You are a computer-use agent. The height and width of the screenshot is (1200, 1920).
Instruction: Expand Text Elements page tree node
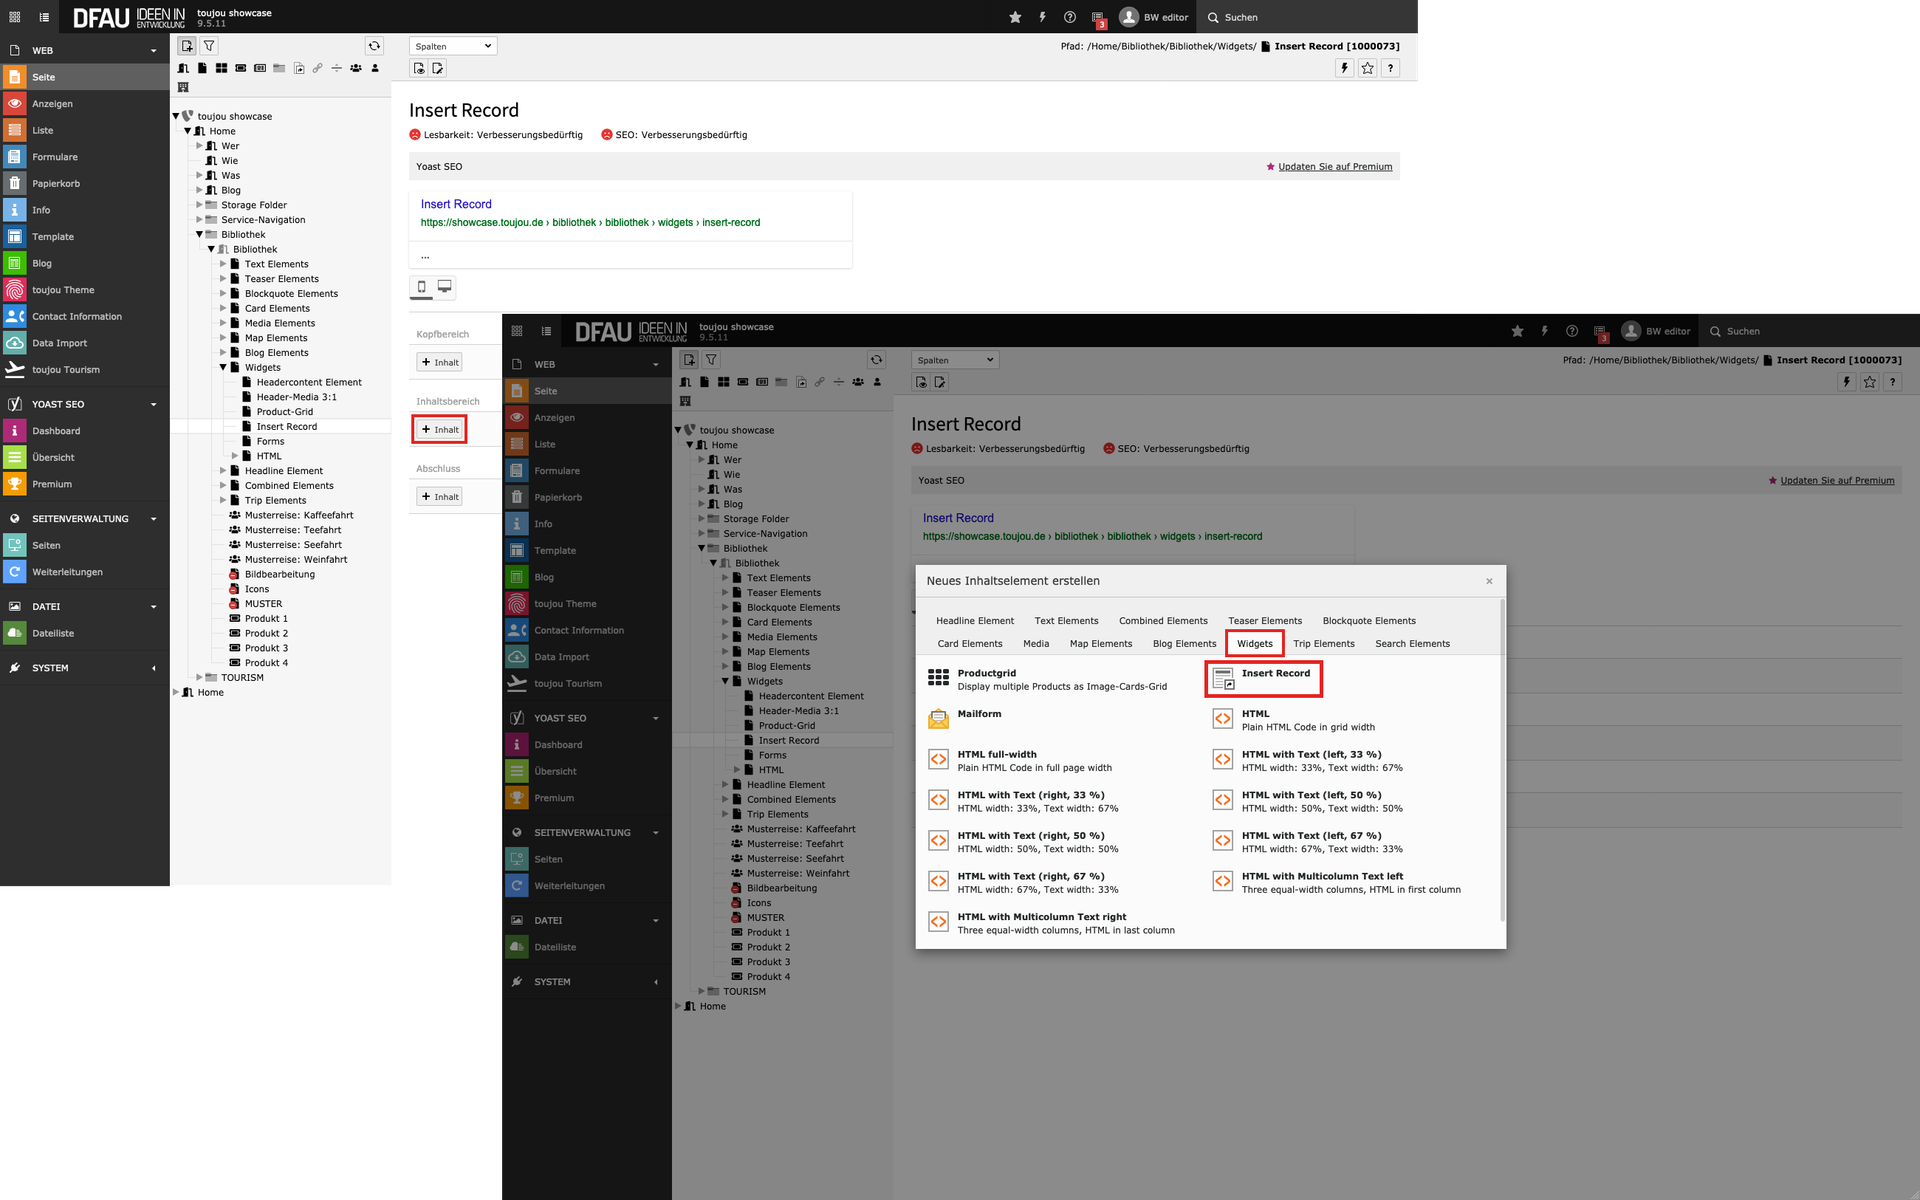(223, 264)
